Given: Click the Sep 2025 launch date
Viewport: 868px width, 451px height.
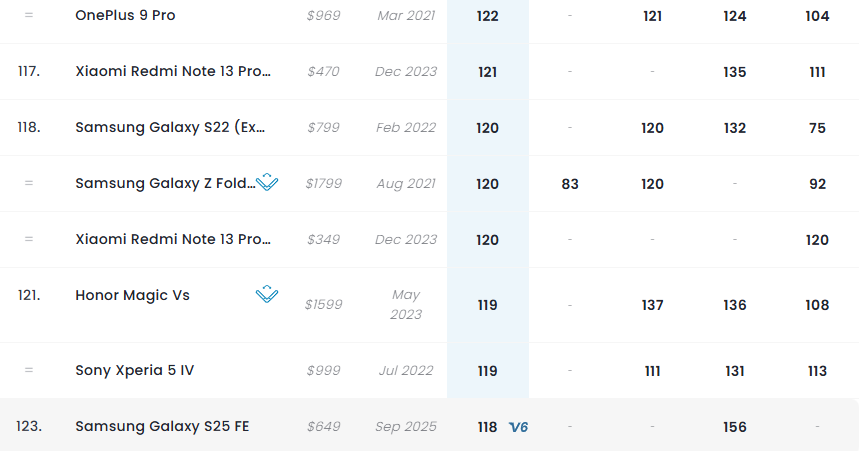Looking at the screenshot, I should point(406,427).
